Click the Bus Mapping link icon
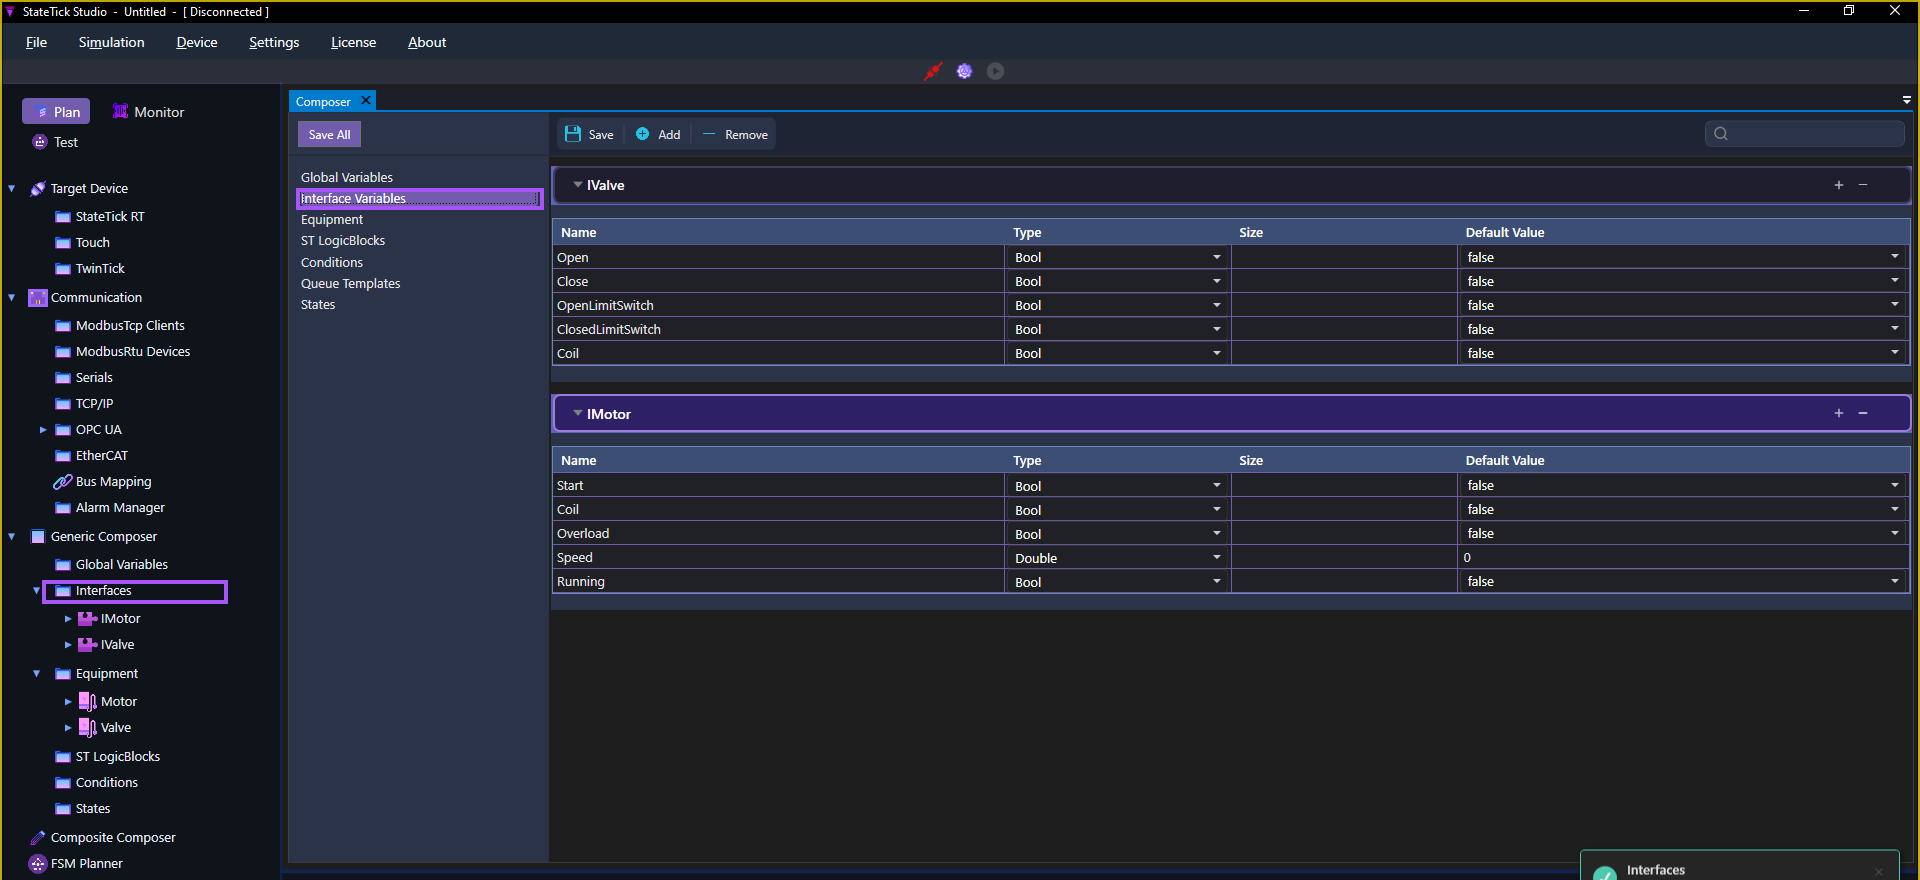 pos(63,482)
